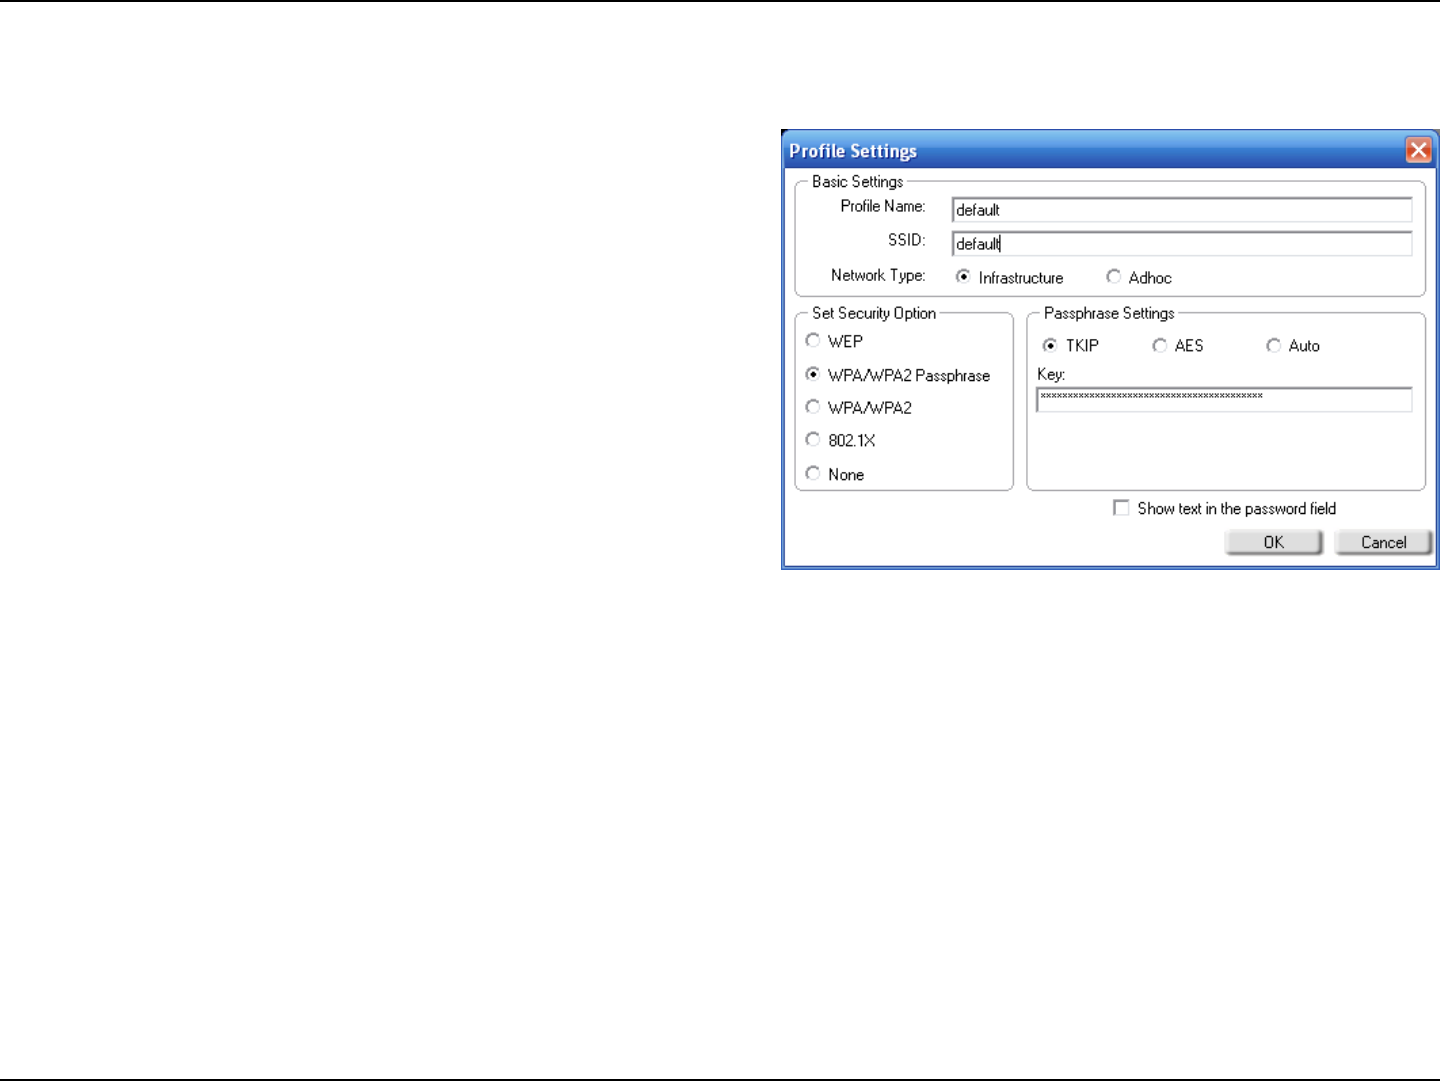Click the Passphrase Settings group label
The image size is (1440, 1081).
coord(1109,313)
